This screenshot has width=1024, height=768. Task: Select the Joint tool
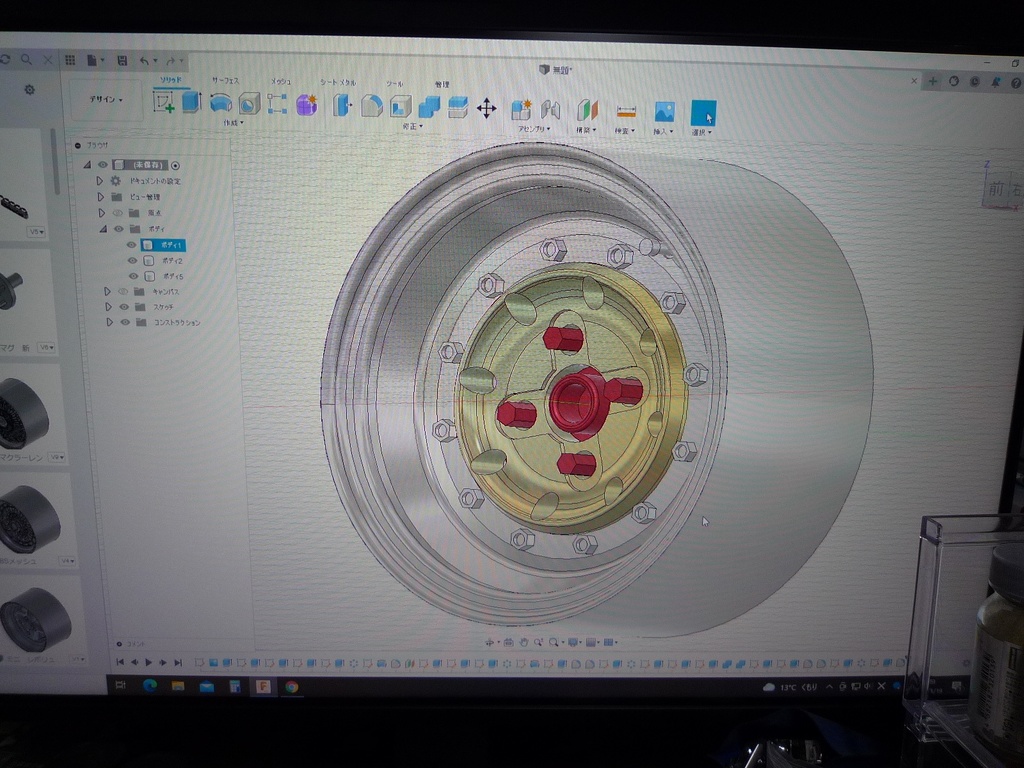click(x=551, y=109)
